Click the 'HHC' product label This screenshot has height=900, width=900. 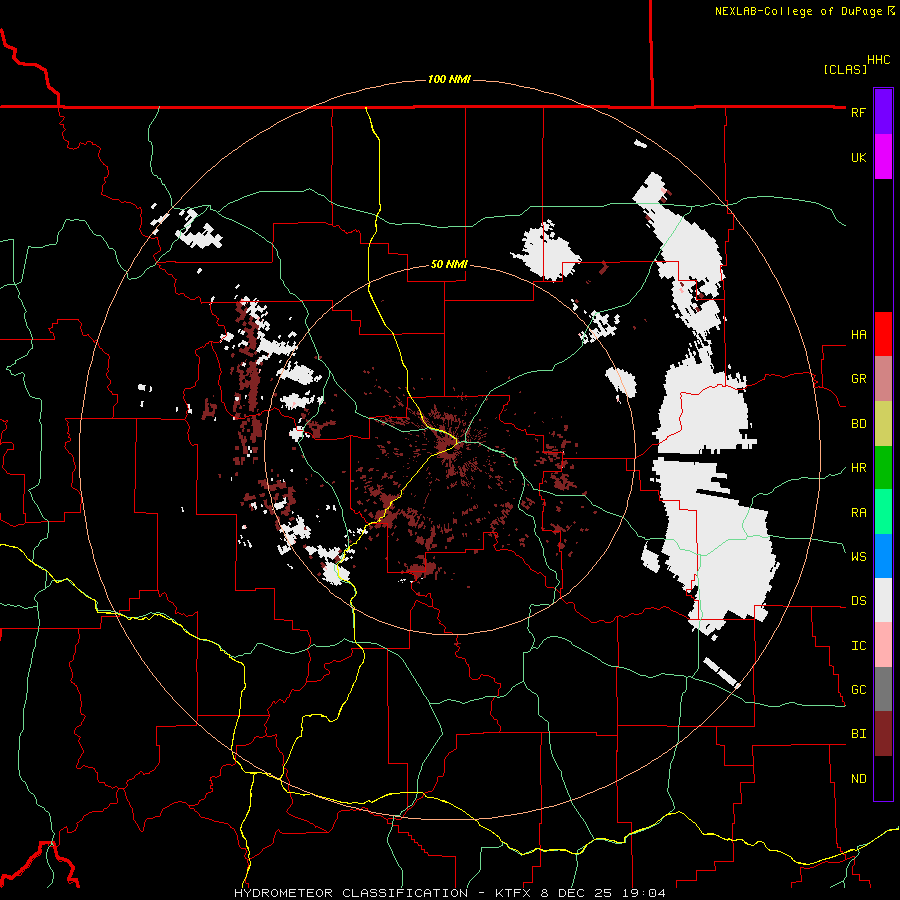(879, 60)
